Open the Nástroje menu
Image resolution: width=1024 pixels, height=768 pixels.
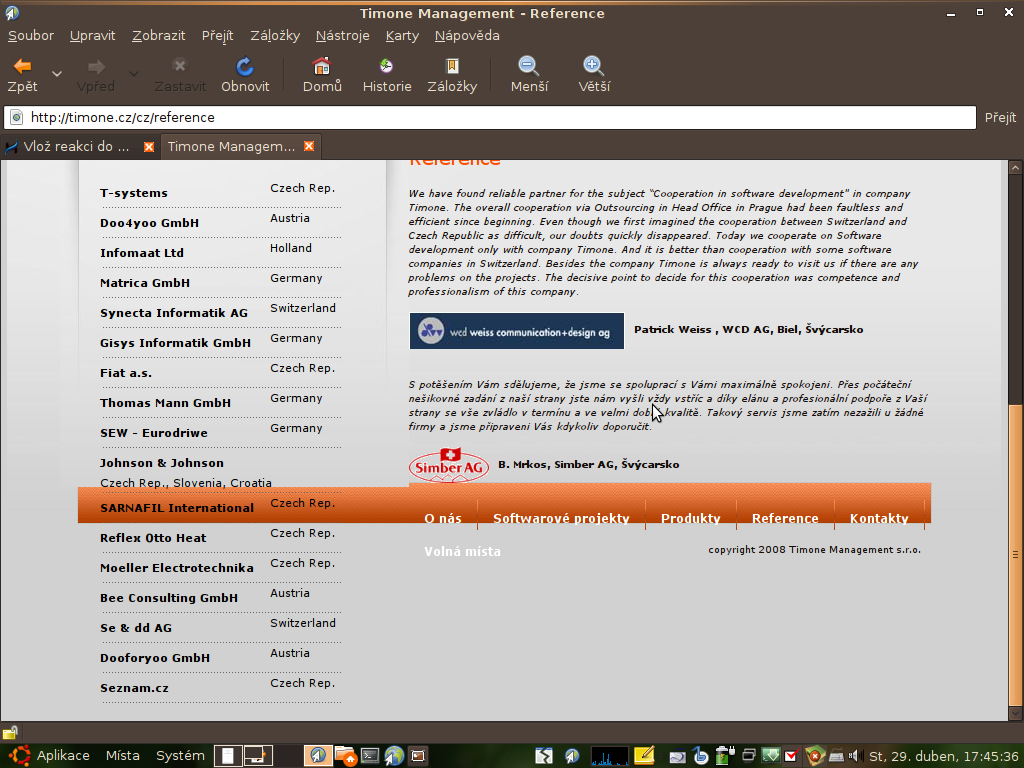(x=342, y=36)
